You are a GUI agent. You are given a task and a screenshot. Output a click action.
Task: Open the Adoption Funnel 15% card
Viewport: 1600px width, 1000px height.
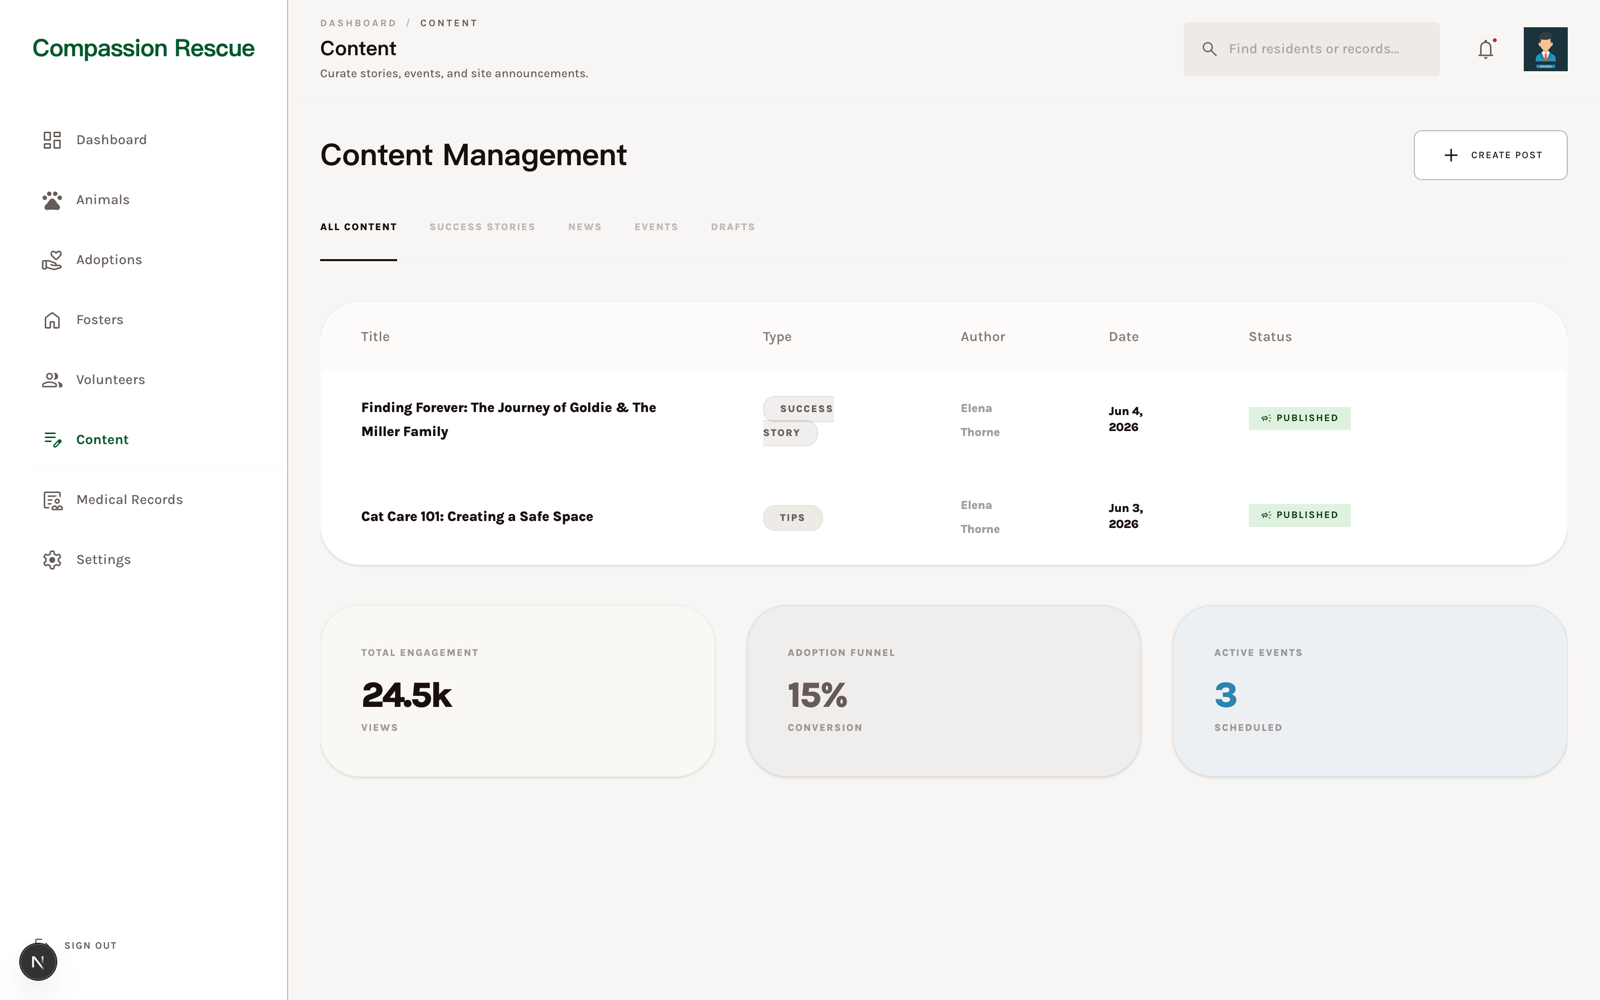943,691
